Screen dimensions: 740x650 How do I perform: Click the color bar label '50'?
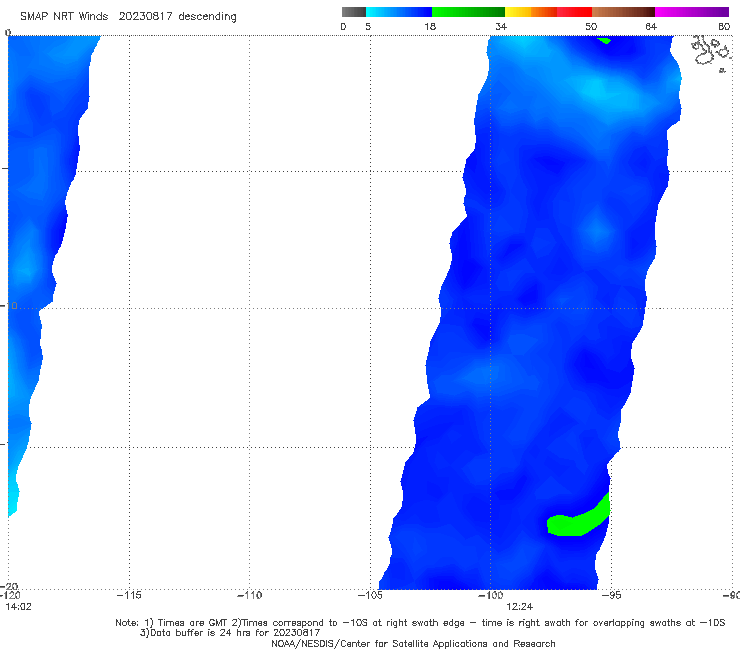(591, 27)
